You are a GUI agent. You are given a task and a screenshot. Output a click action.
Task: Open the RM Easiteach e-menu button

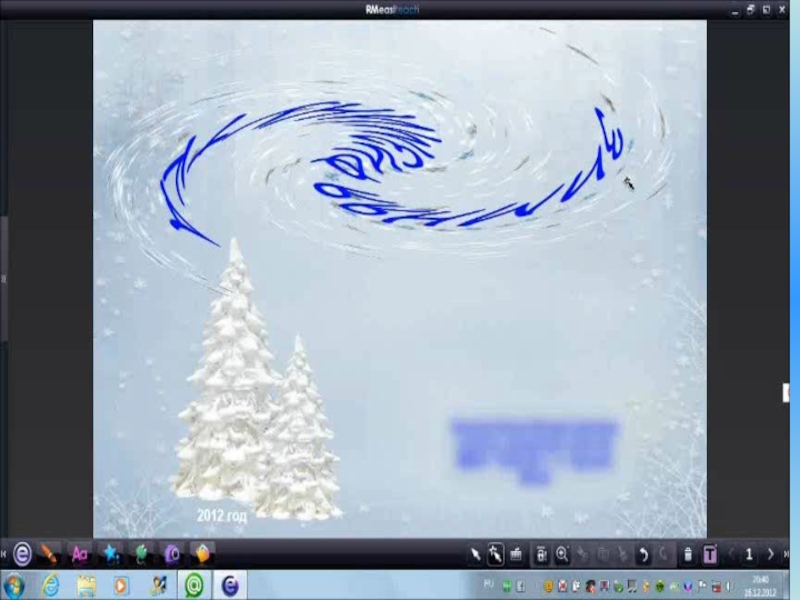[22, 554]
